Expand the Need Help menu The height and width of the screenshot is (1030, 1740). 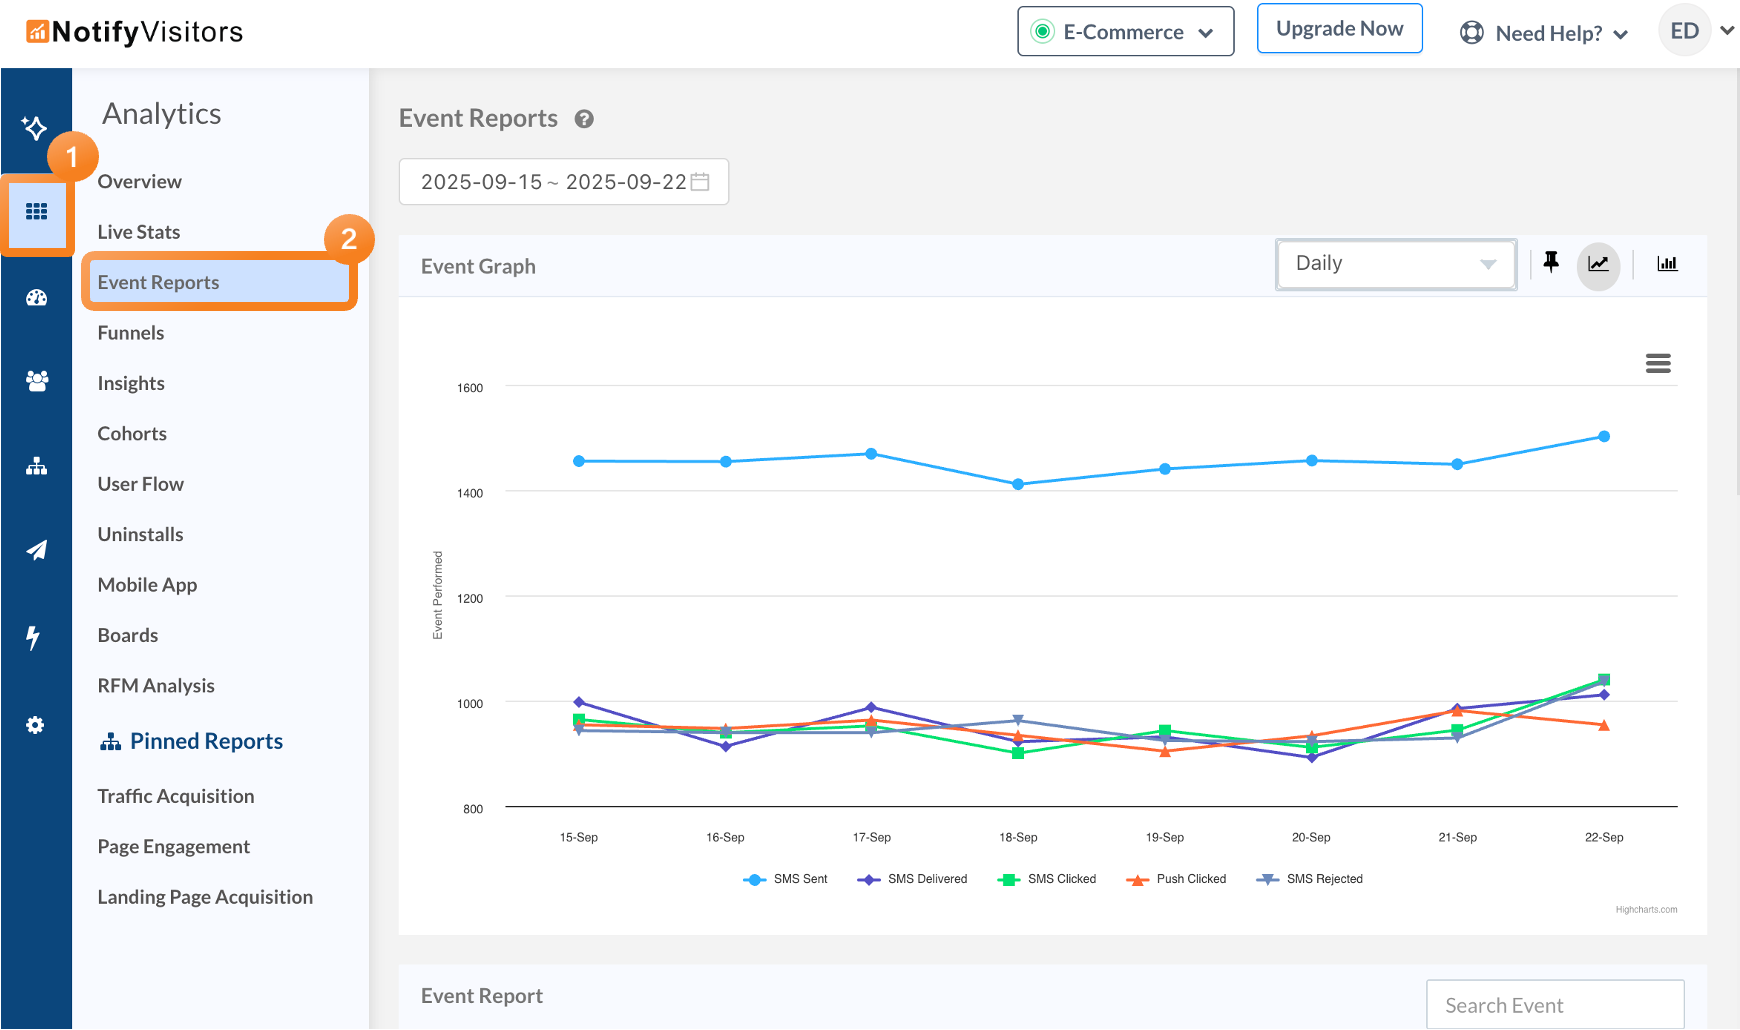pos(1546,33)
